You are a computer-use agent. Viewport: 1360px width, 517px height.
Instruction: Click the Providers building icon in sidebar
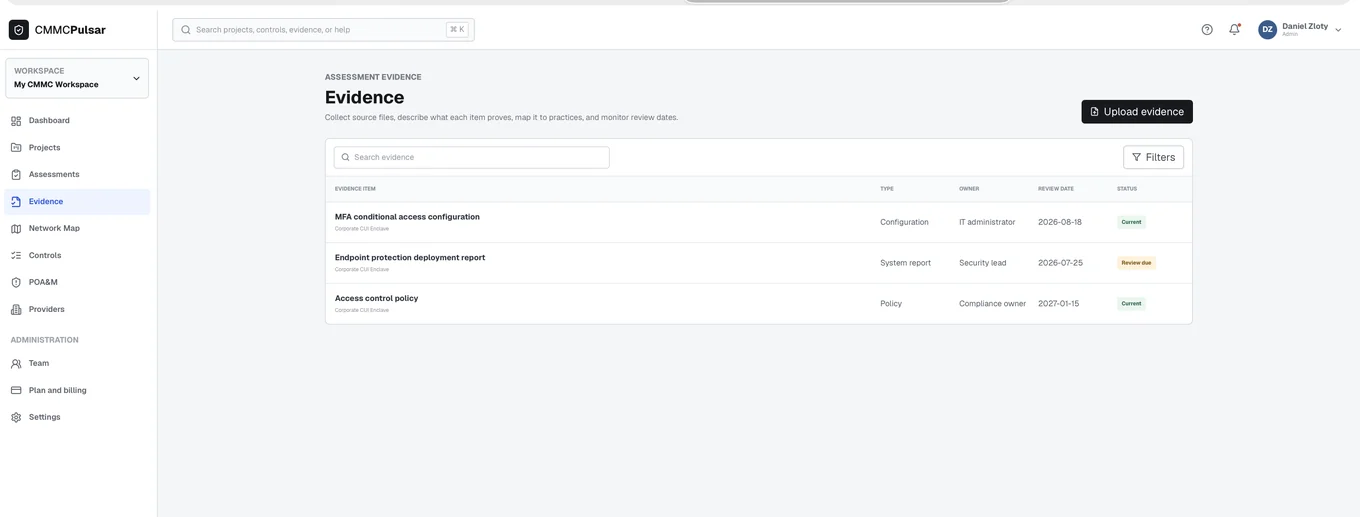[16, 310]
